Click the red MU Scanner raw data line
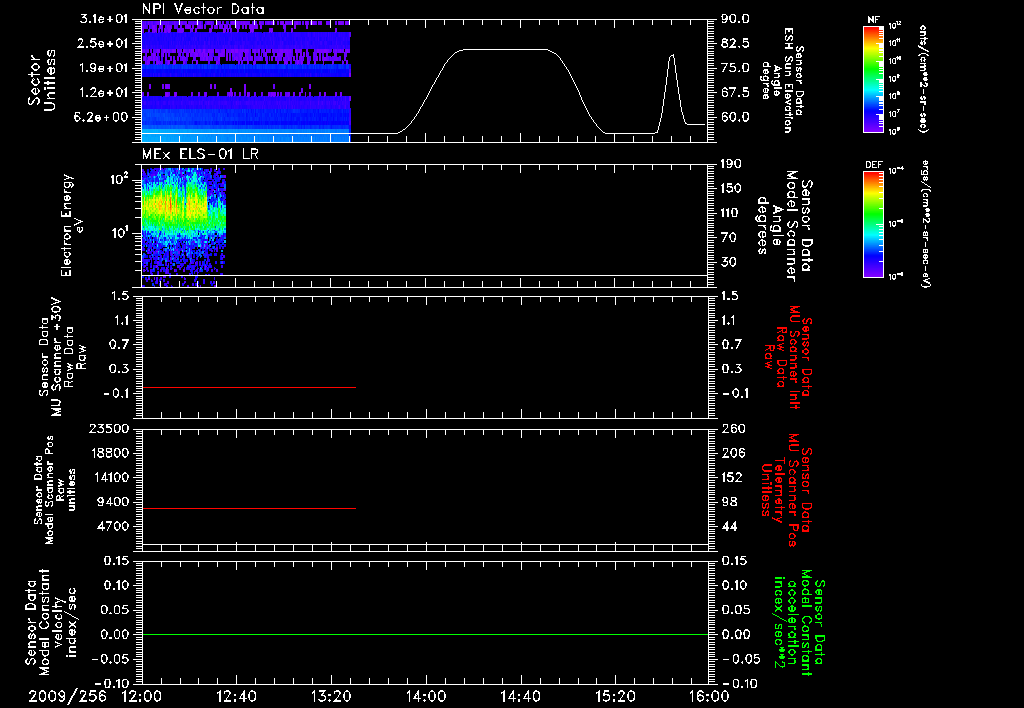 [249, 387]
